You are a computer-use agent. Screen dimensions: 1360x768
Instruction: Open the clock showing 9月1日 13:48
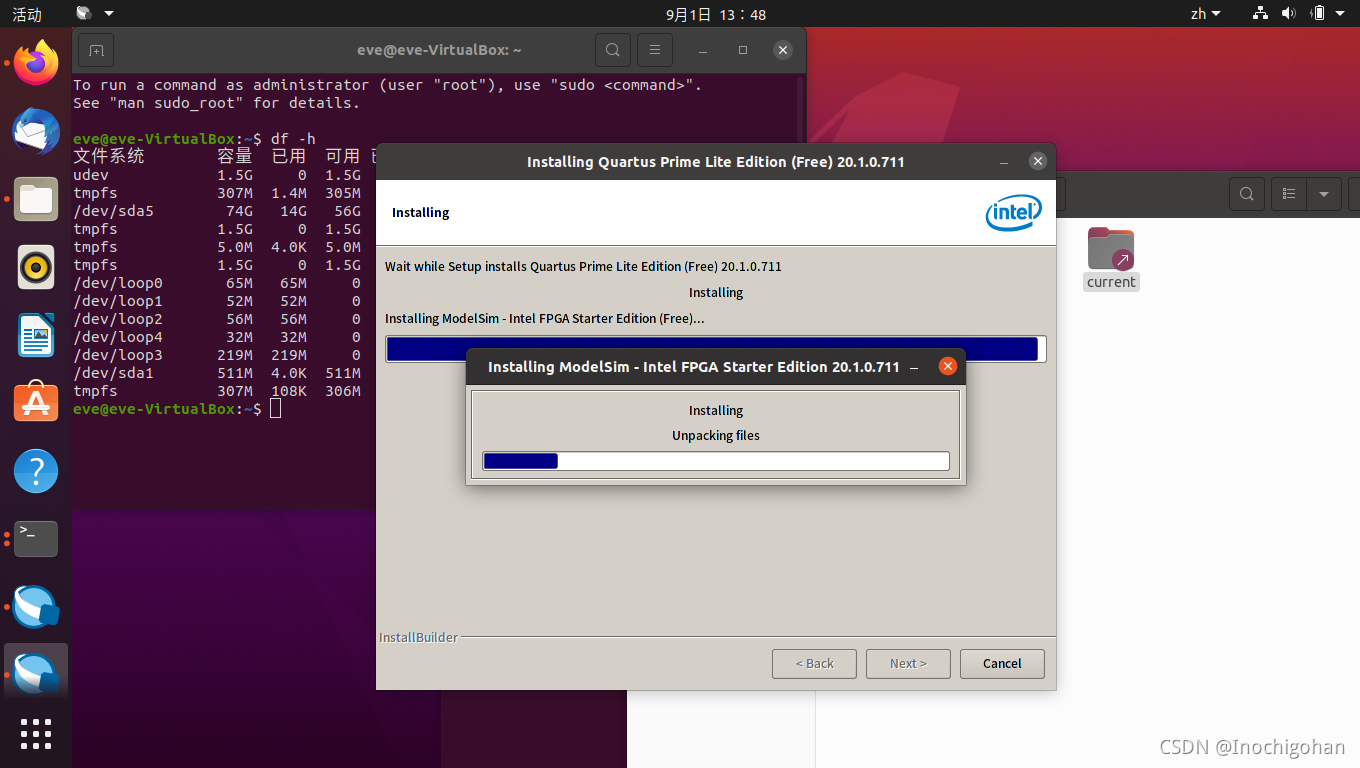click(x=716, y=14)
